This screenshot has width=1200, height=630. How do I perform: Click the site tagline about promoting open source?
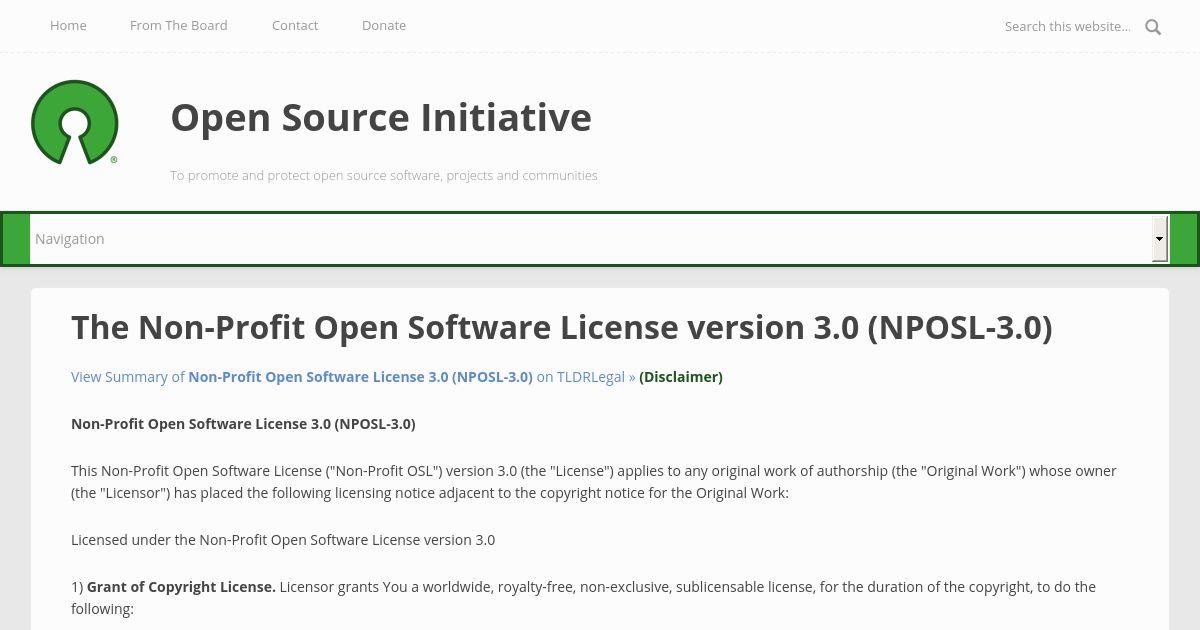[384, 175]
